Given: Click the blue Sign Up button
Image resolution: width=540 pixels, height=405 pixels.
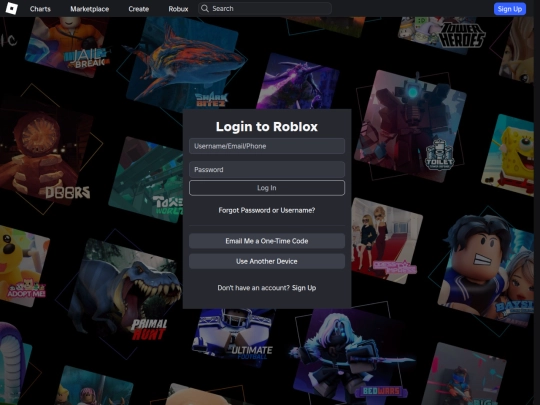Looking at the screenshot, I should 510,9.
